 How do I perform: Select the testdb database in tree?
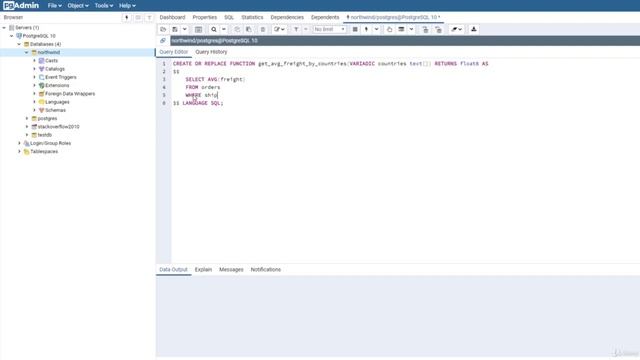(x=44, y=135)
